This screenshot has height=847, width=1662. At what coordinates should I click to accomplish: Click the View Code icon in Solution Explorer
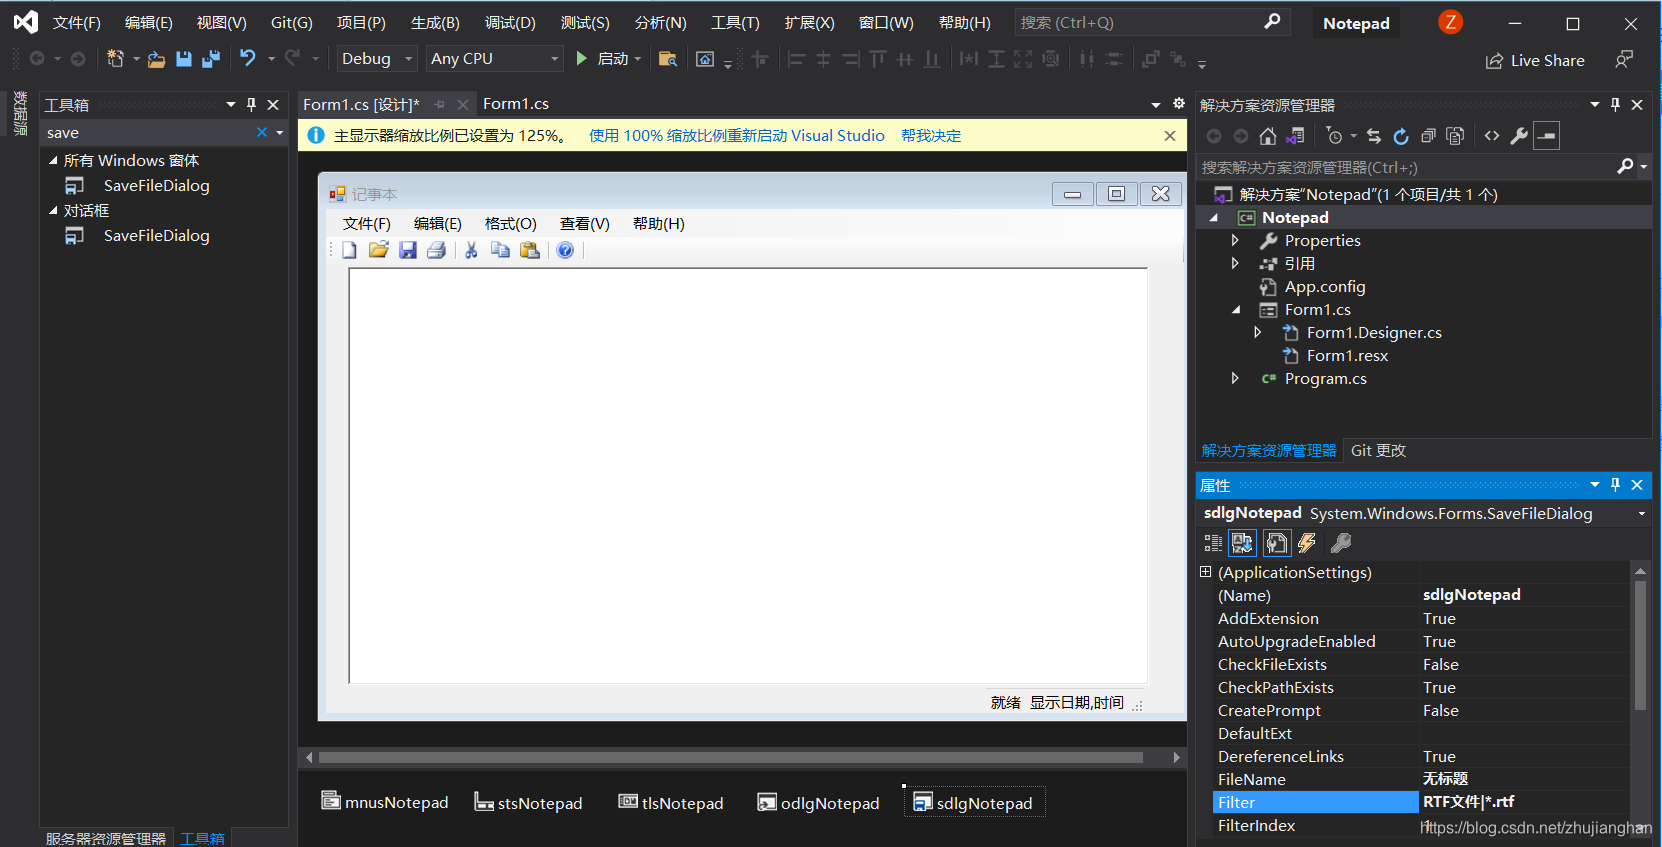1492,136
